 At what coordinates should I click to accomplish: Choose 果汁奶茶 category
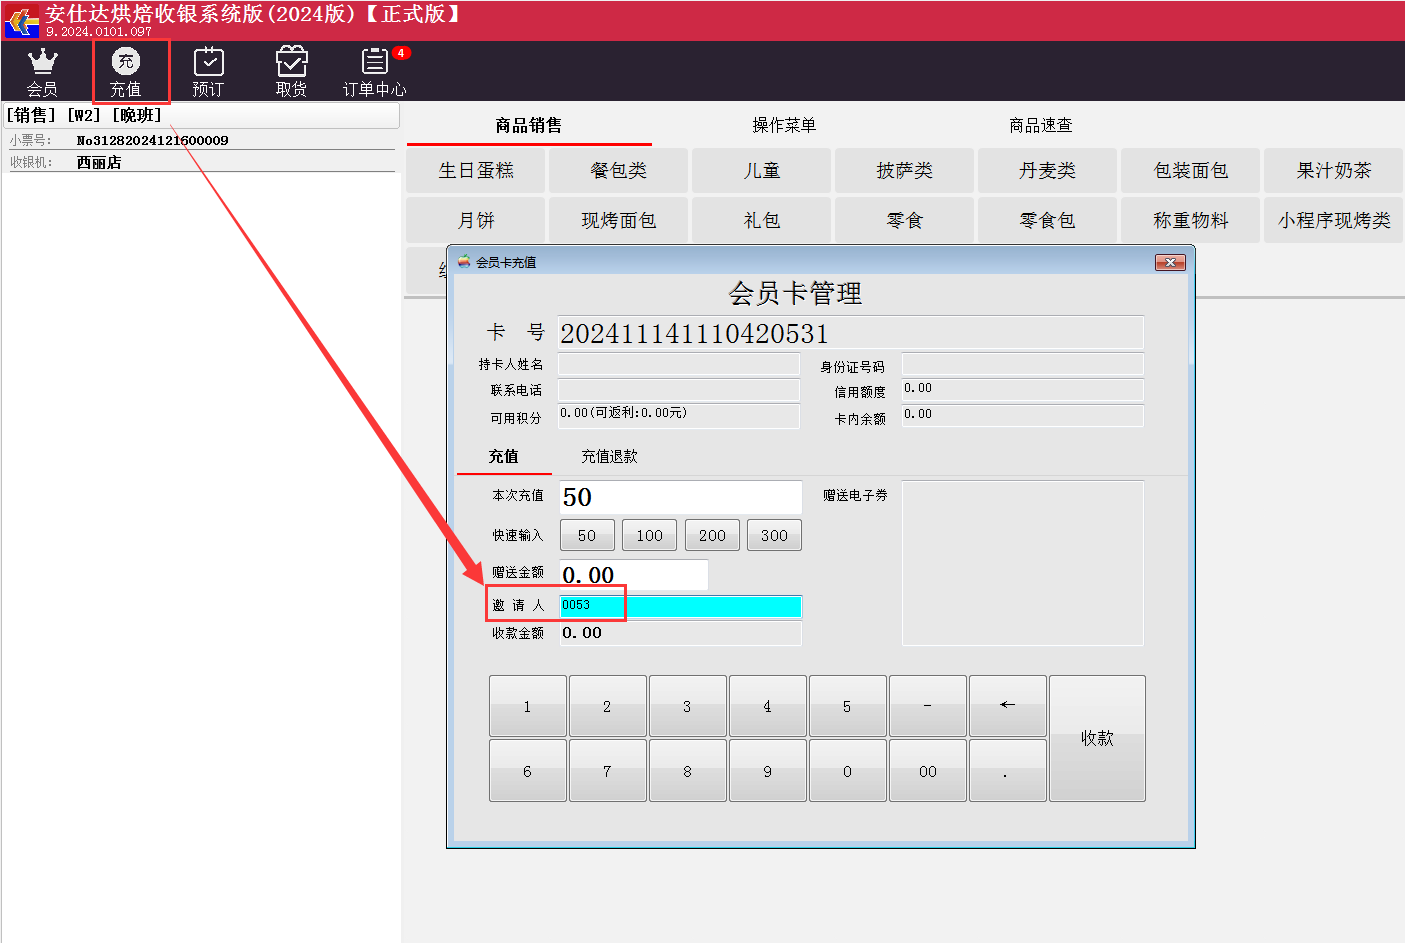click(x=1334, y=170)
